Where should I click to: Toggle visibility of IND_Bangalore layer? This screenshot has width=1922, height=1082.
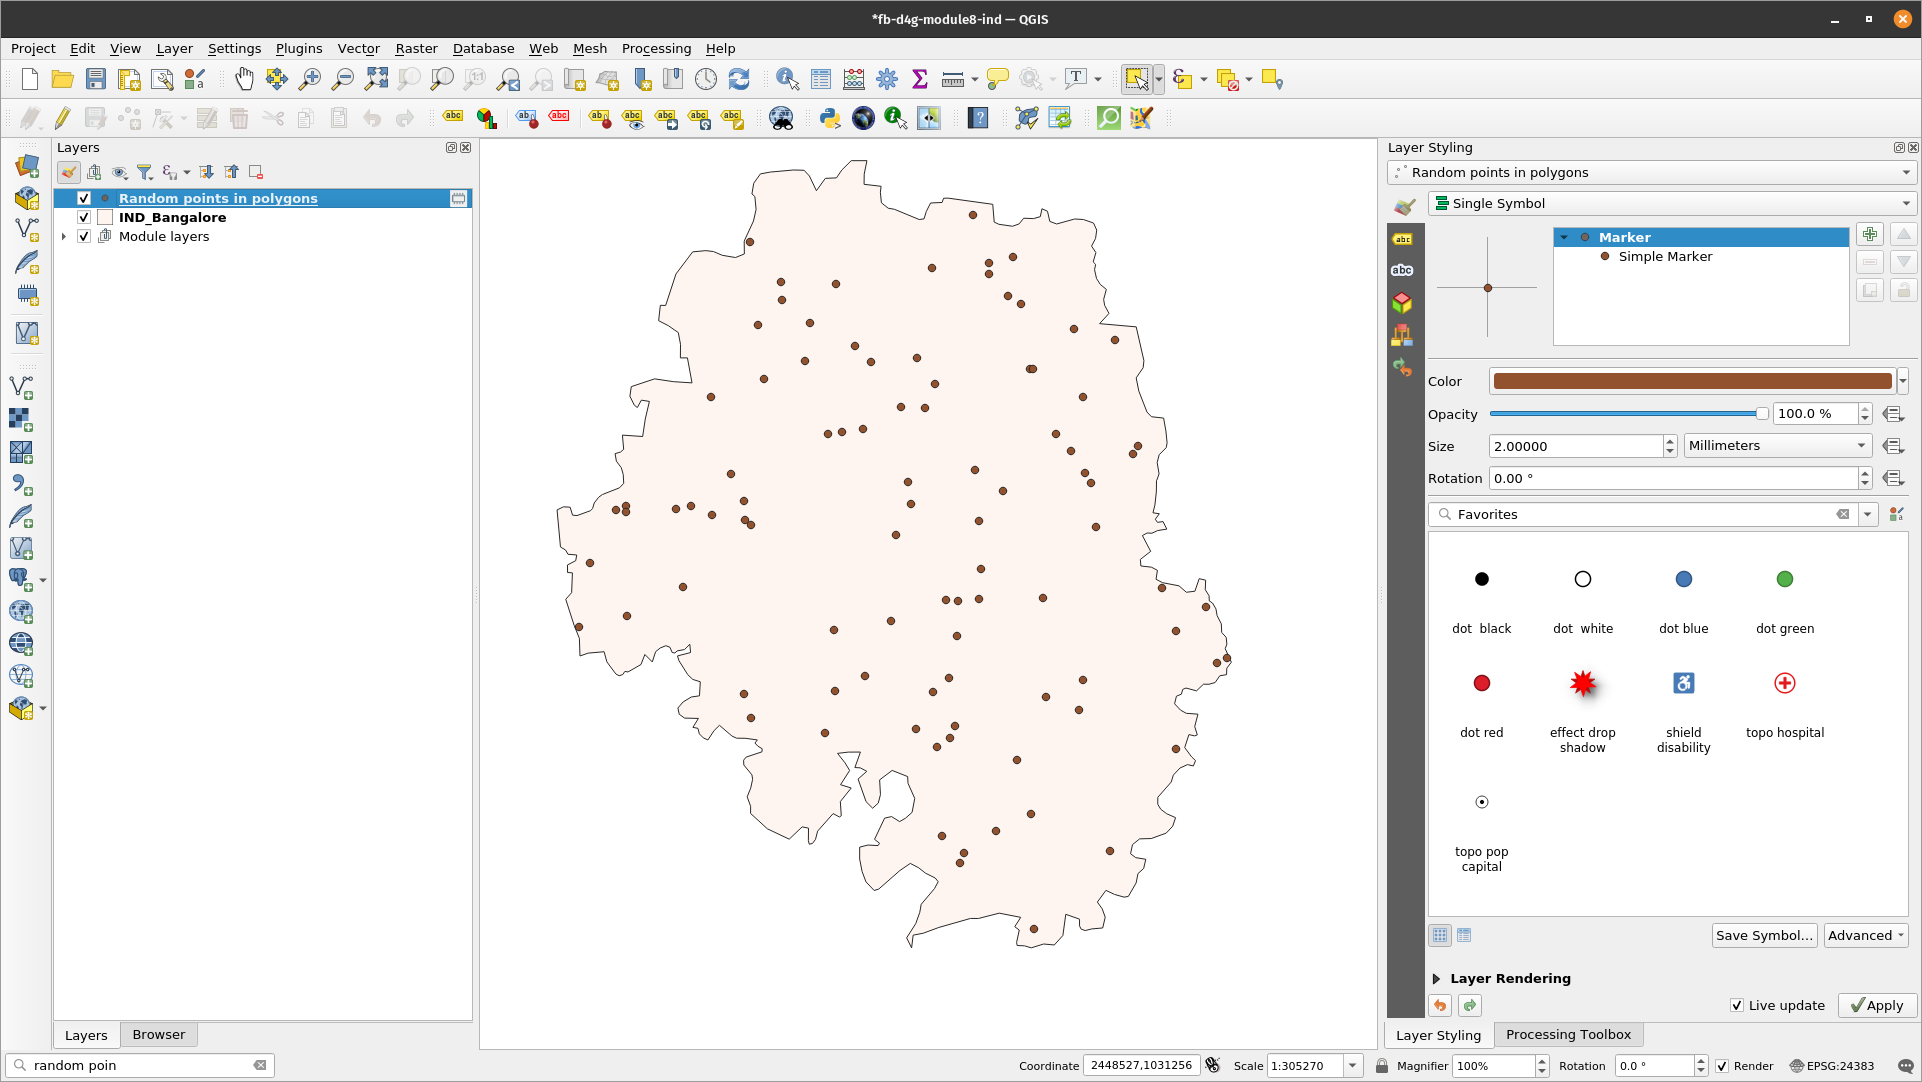pos(84,216)
